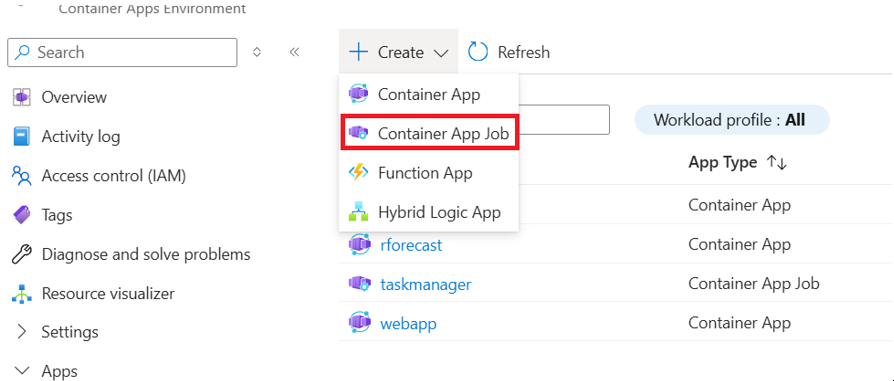Open the Create dropdown chevron

point(441,54)
